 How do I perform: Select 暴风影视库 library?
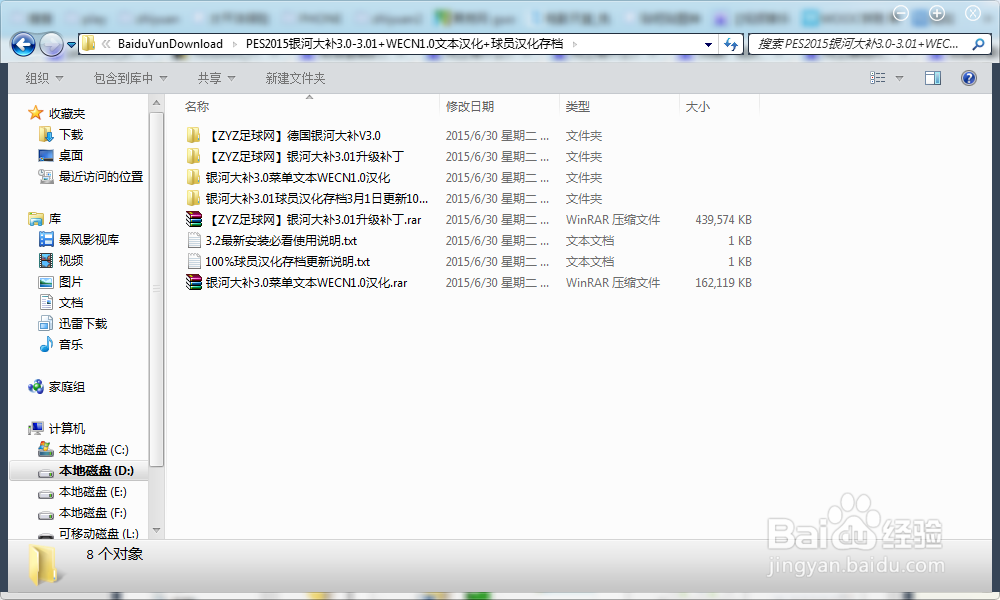89,239
